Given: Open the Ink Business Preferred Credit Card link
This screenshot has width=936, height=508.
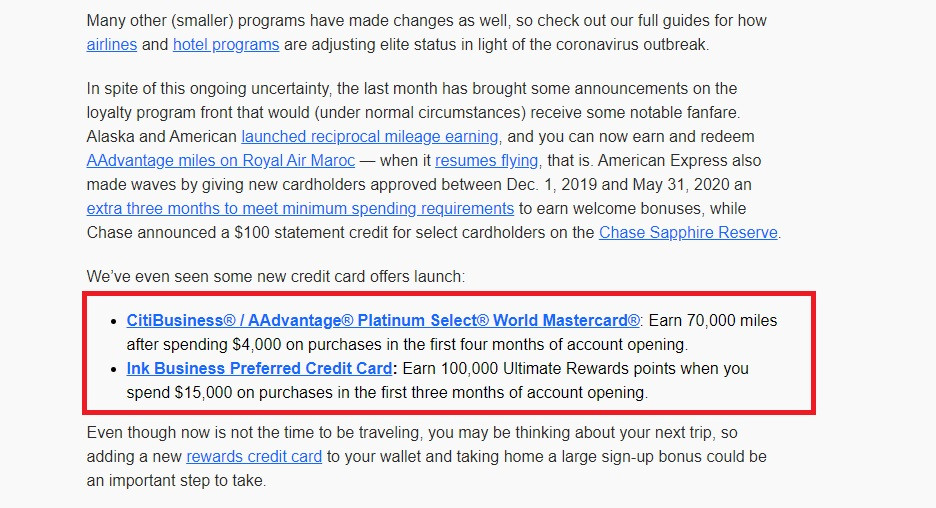Looking at the screenshot, I should point(259,368).
